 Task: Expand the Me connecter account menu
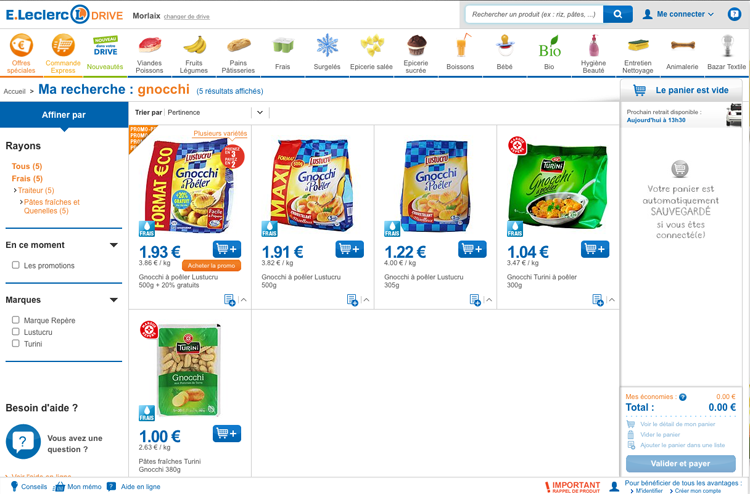point(678,14)
